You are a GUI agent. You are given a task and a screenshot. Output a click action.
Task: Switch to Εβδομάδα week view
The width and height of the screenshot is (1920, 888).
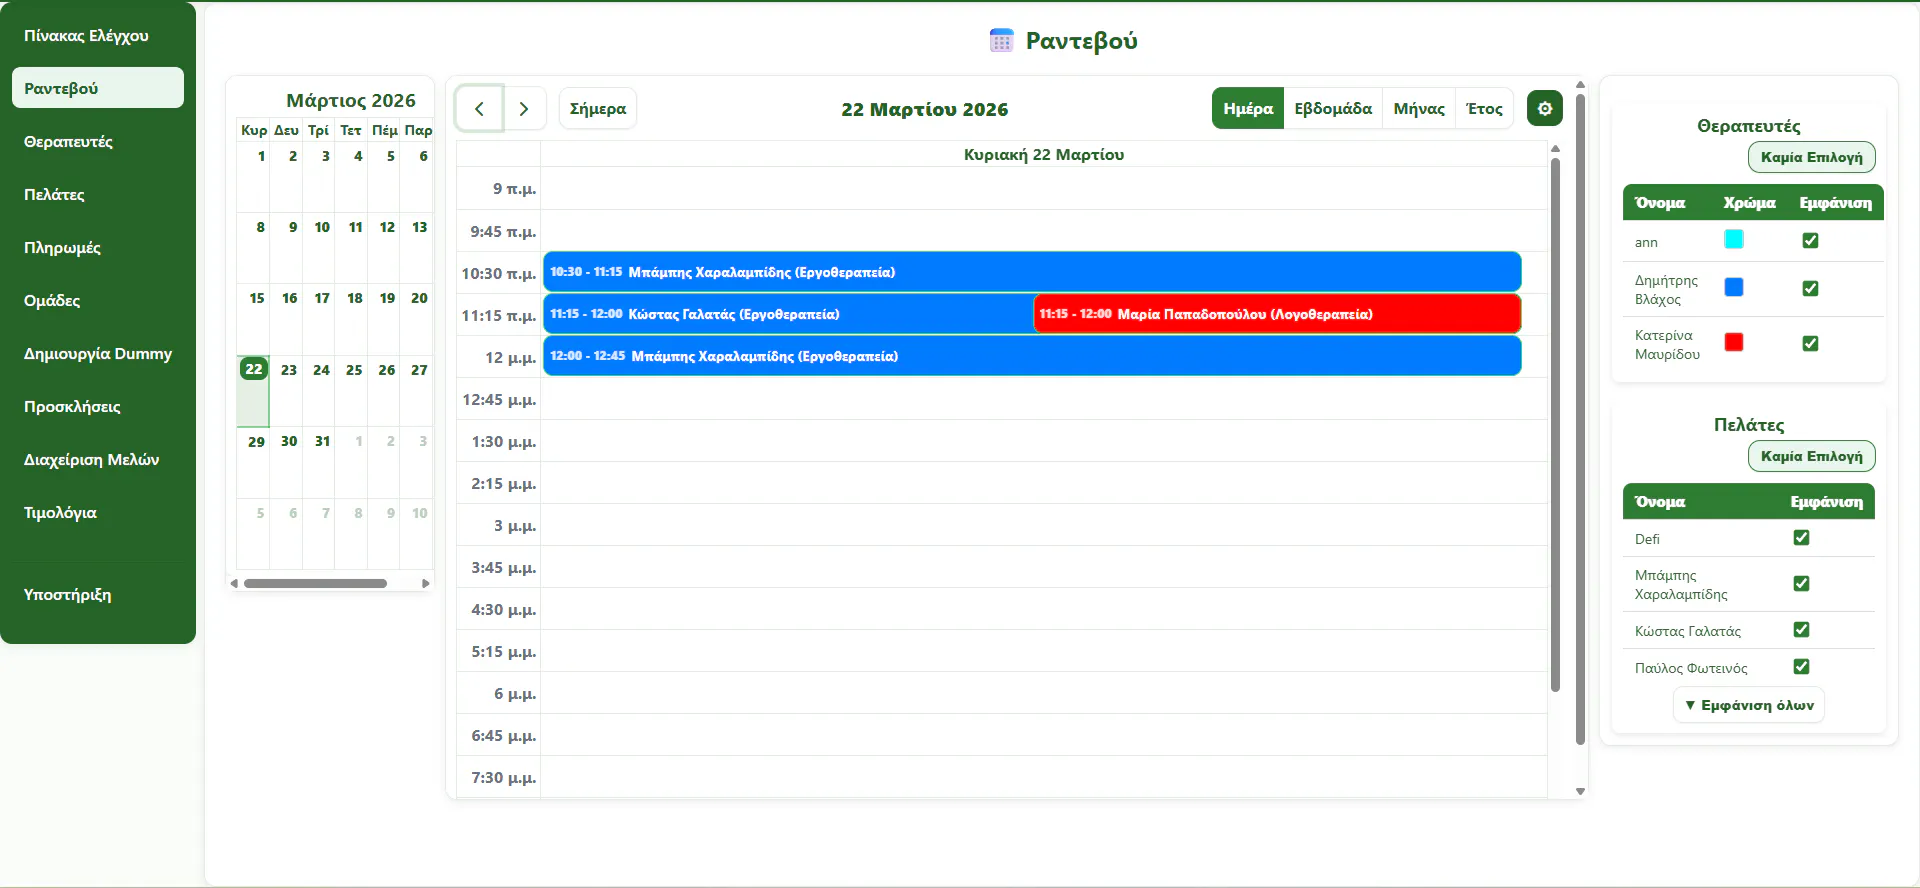tap(1333, 108)
